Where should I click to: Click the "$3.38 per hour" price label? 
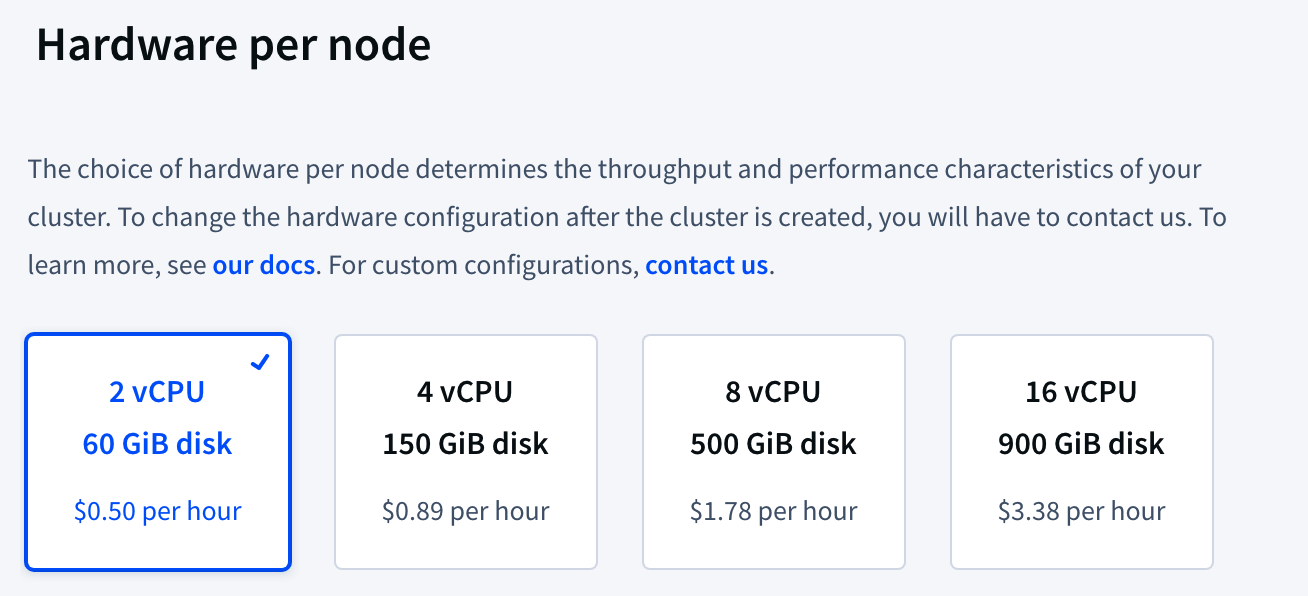point(1082,510)
